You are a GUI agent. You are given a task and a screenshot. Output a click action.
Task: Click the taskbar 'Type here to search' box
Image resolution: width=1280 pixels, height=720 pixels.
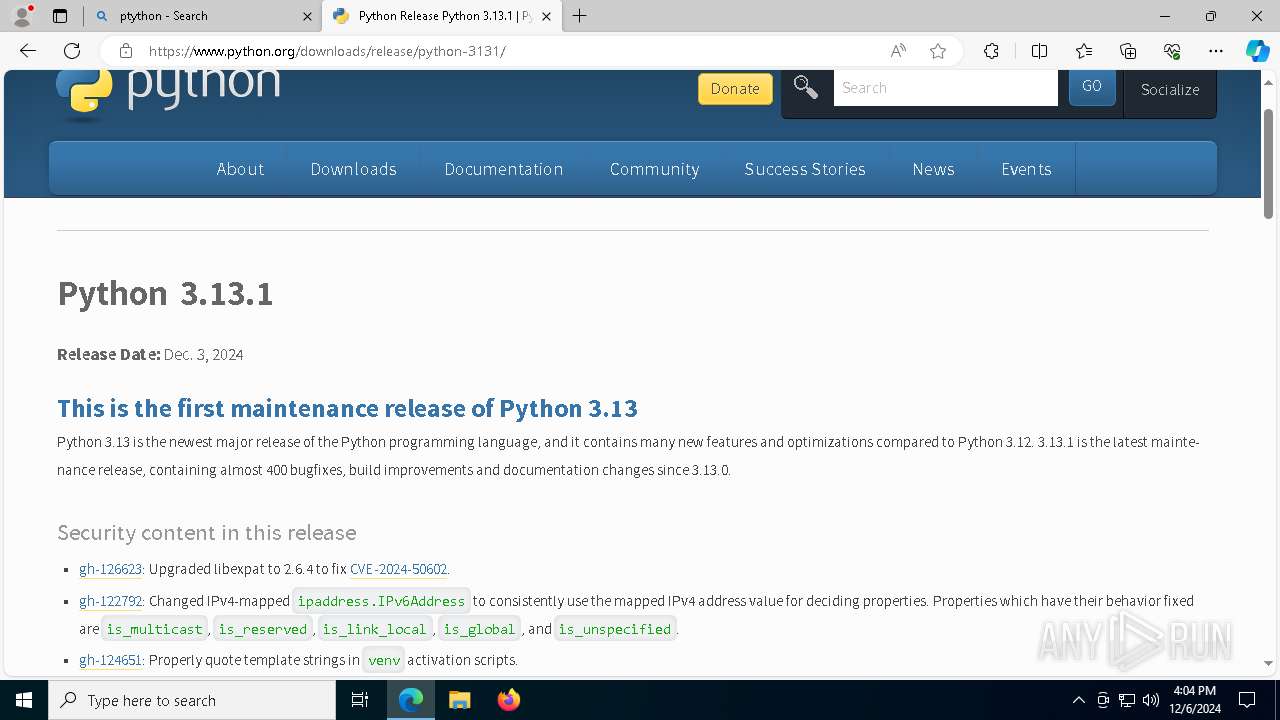point(192,700)
